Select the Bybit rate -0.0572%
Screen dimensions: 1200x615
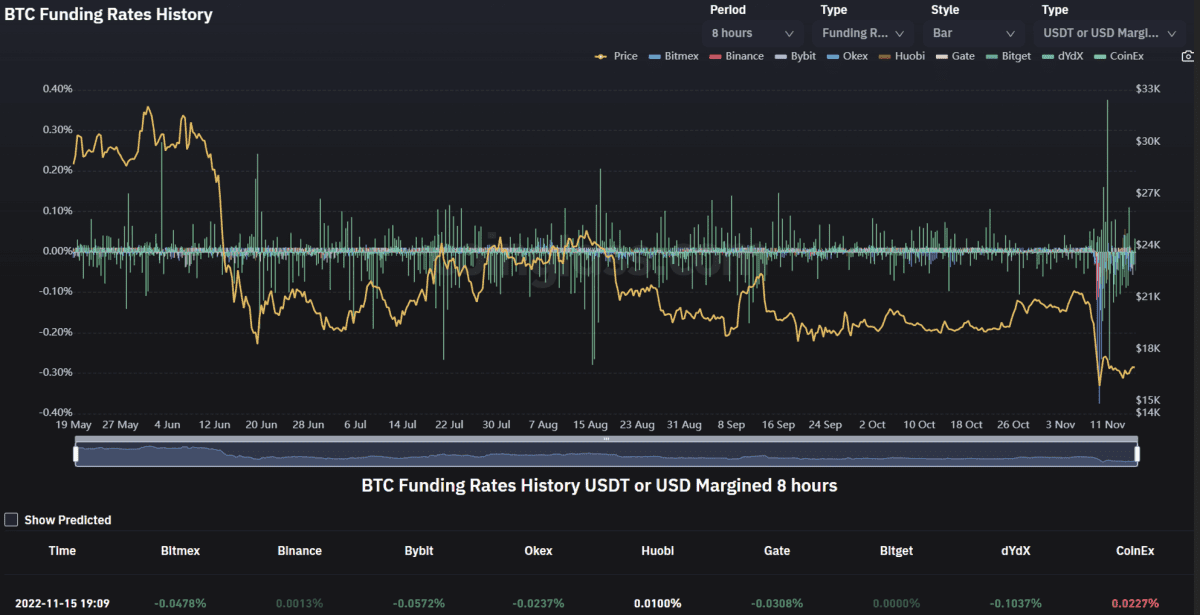[x=418, y=603]
